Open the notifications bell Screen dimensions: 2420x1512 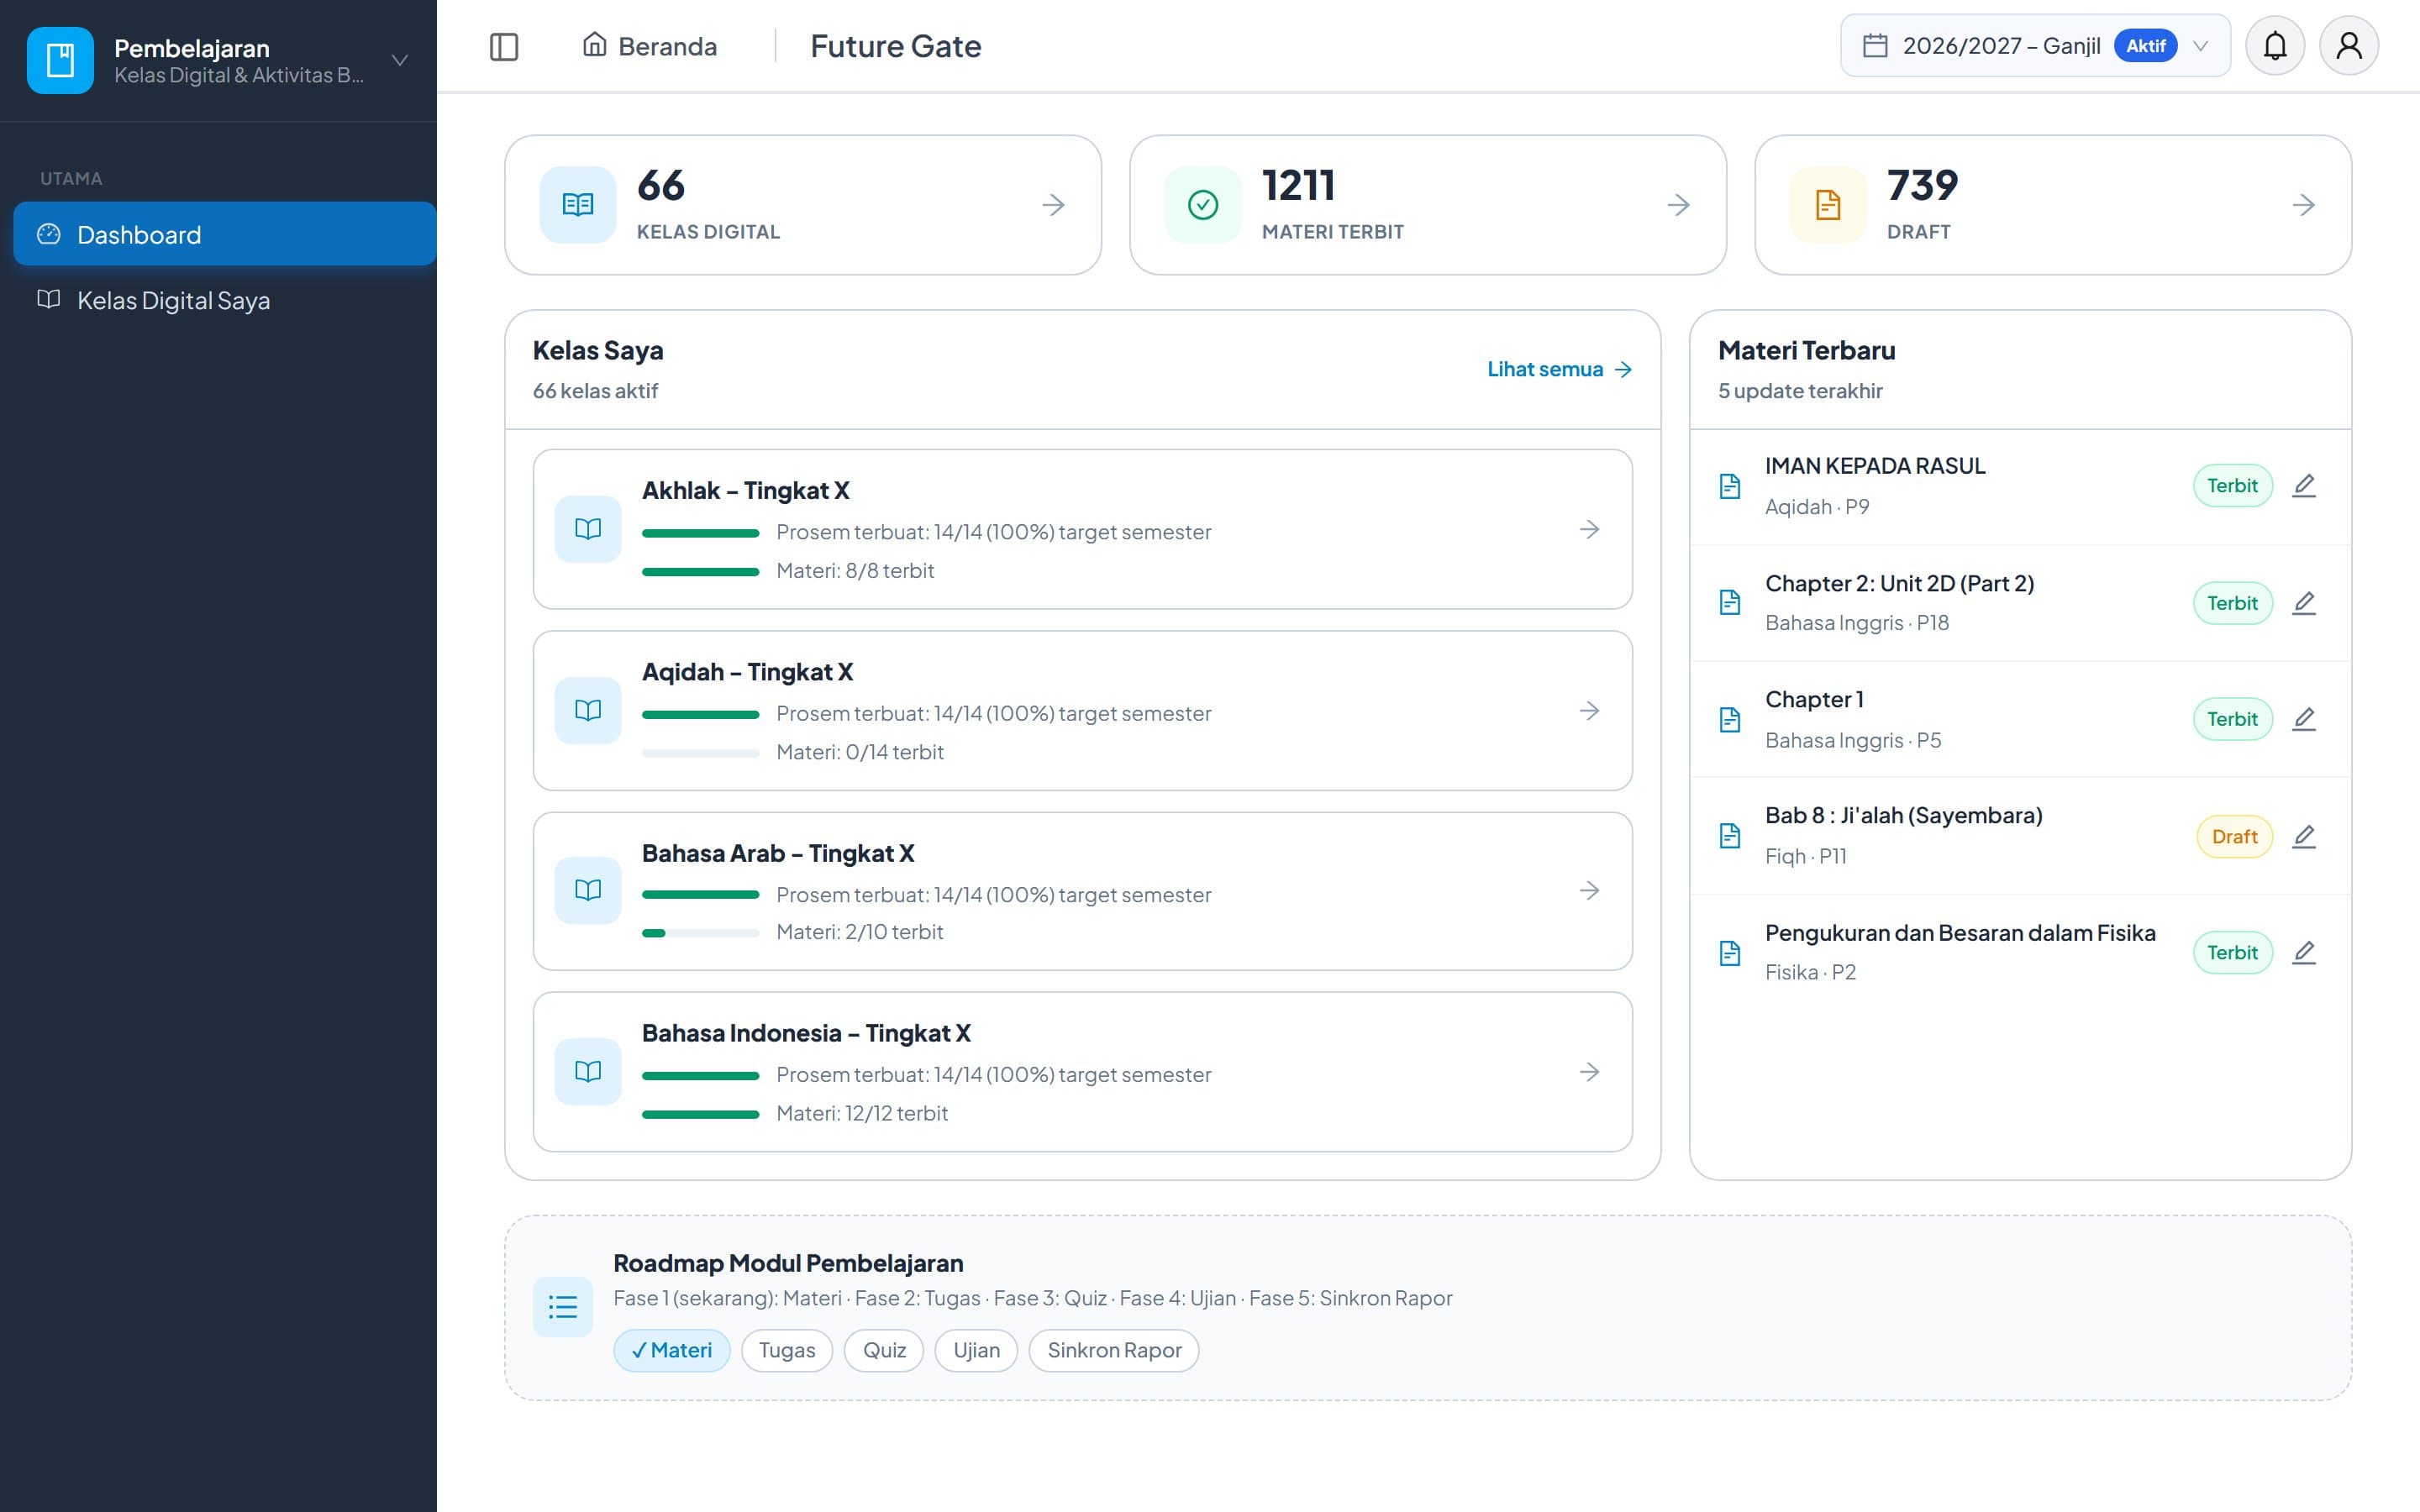(x=2275, y=46)
